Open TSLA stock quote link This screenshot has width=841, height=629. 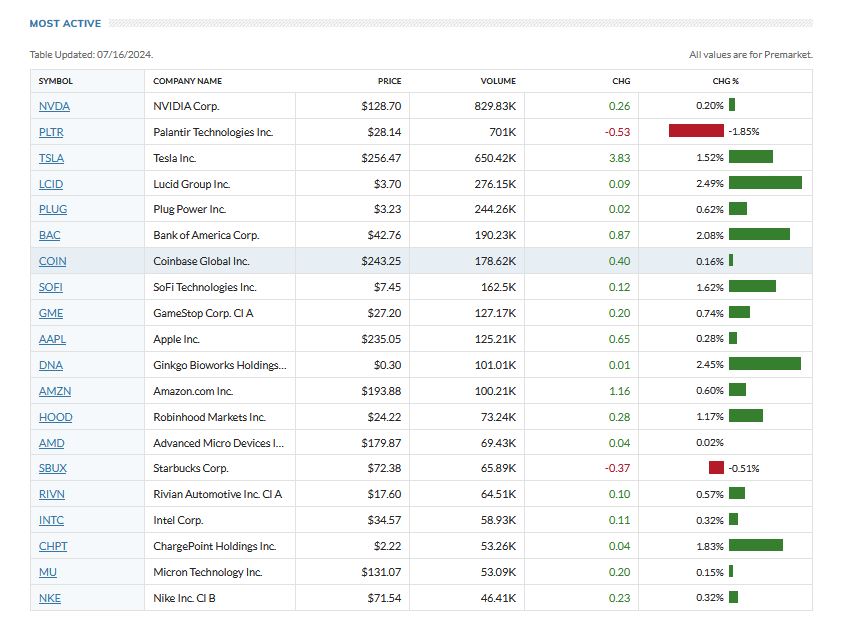(x=52, y=158)
